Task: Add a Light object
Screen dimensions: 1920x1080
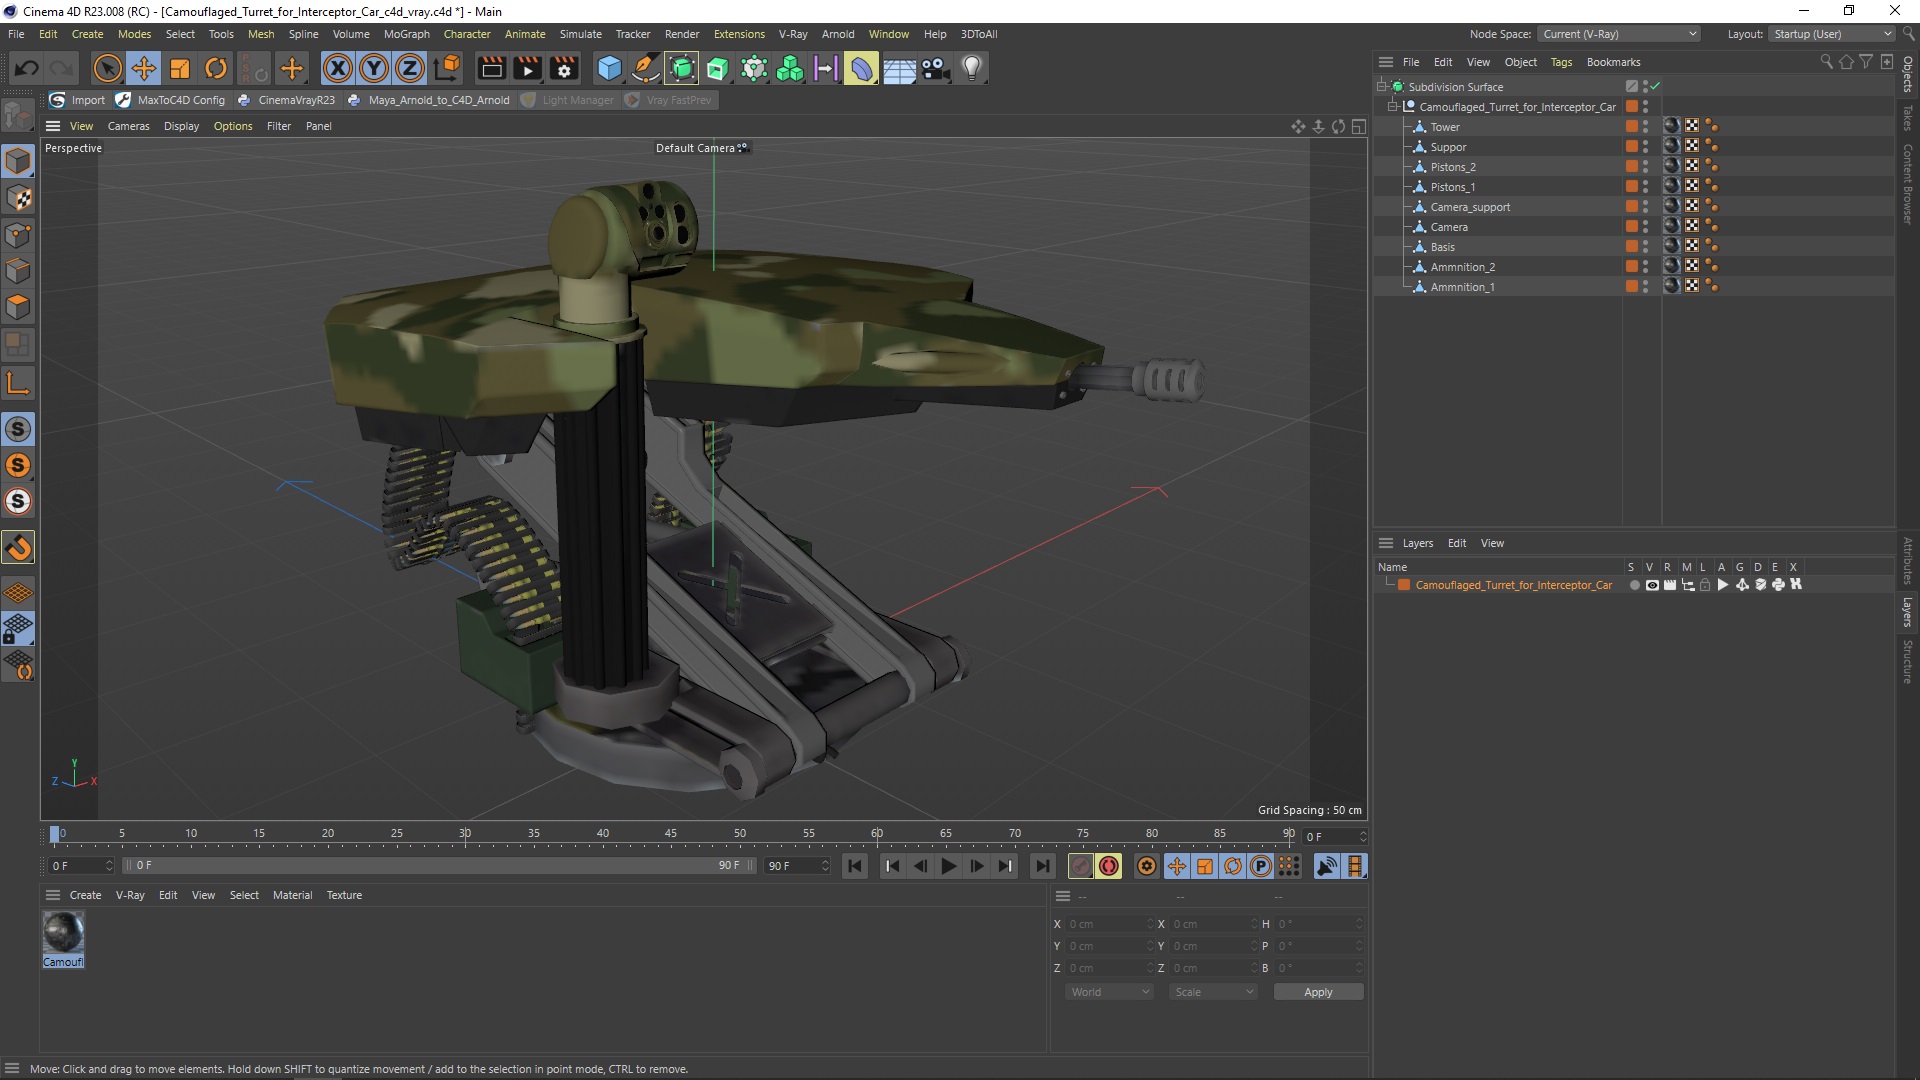Action: pos(971,68)
